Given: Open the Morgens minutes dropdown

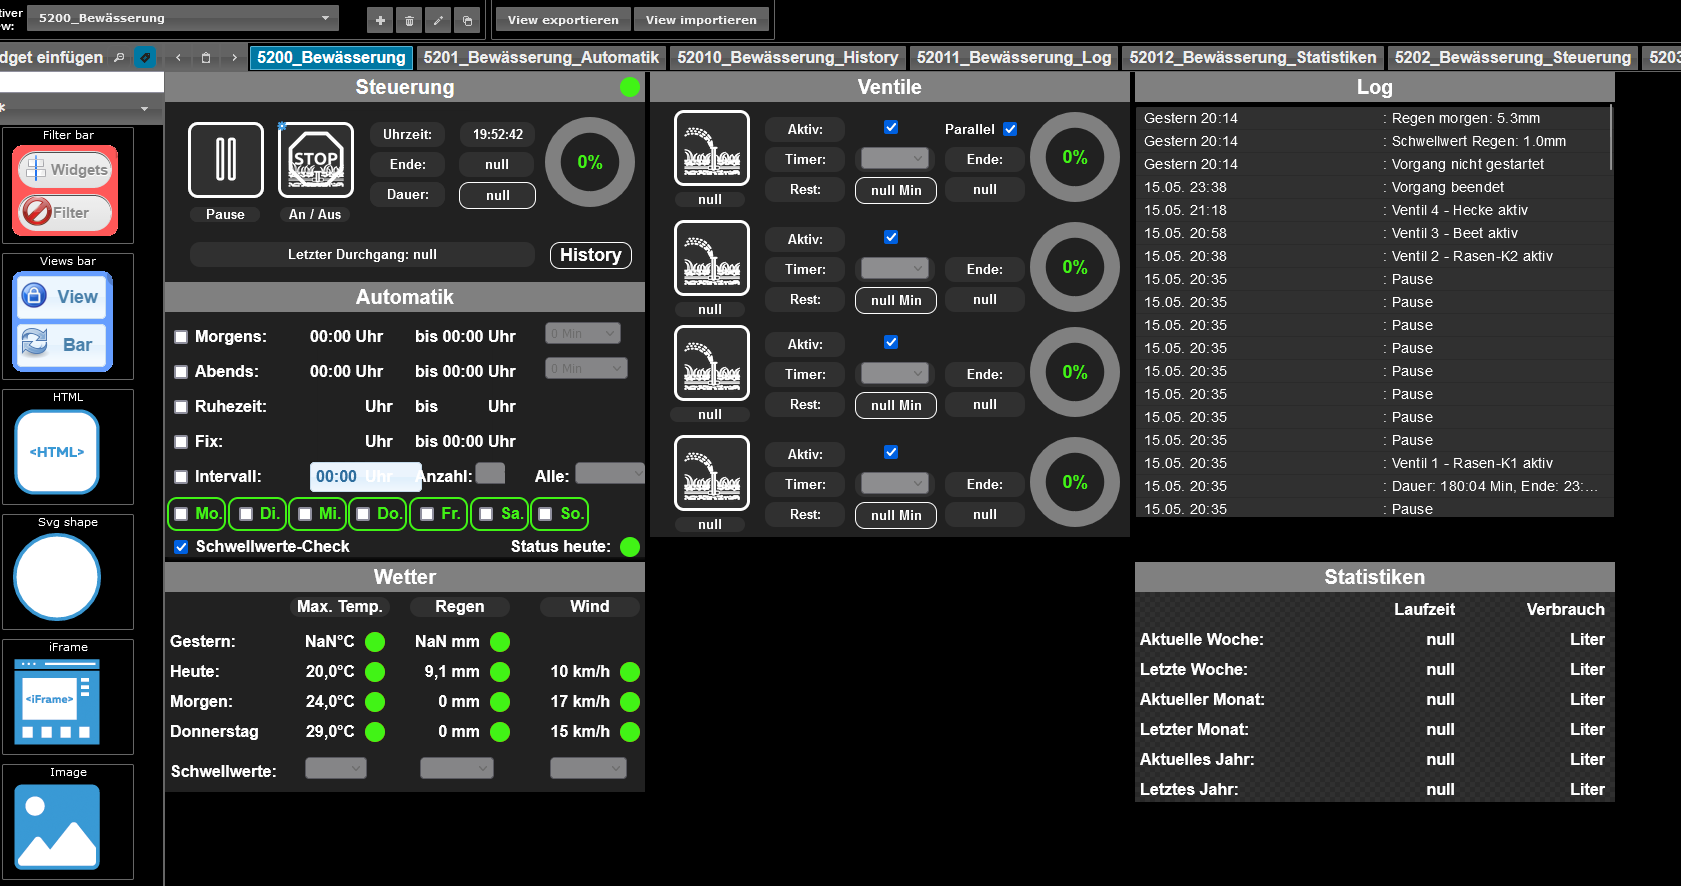Looking at the screenshot, I should [x=583, y=333].
